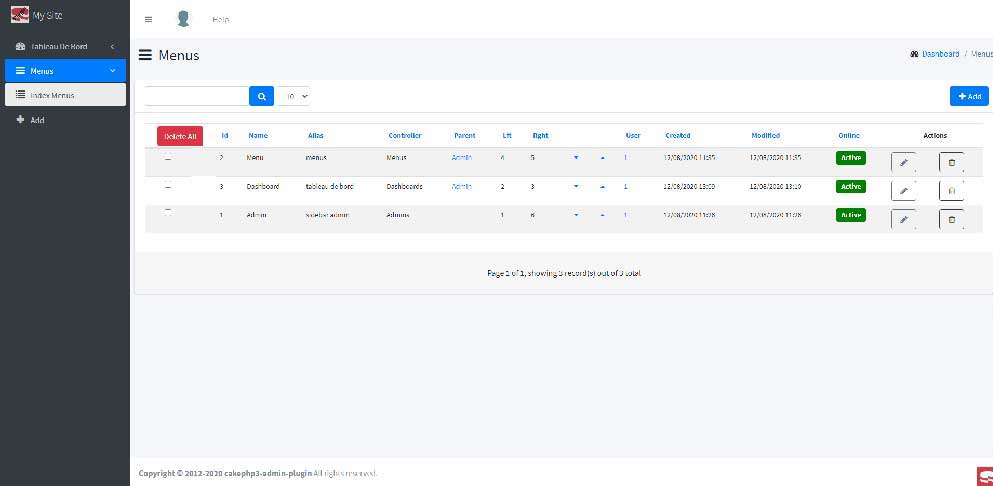Image resolution: width=993 pixels, height=486 pixels.
Task: Select the checkbox for the Menu row
Action: (167, 158)
